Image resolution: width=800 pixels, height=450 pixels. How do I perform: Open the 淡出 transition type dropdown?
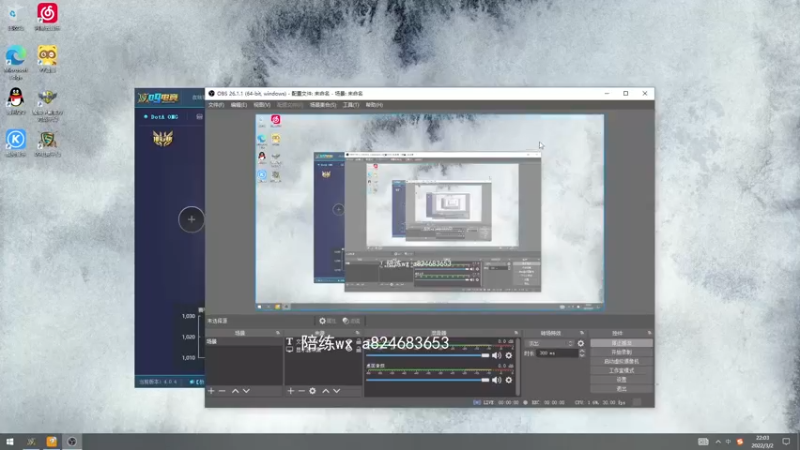coord(549,343)
